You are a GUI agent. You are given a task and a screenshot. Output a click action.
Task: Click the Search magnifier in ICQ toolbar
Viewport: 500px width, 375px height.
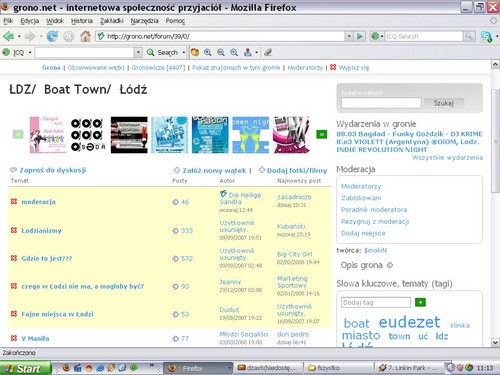[x=150, y=52]
